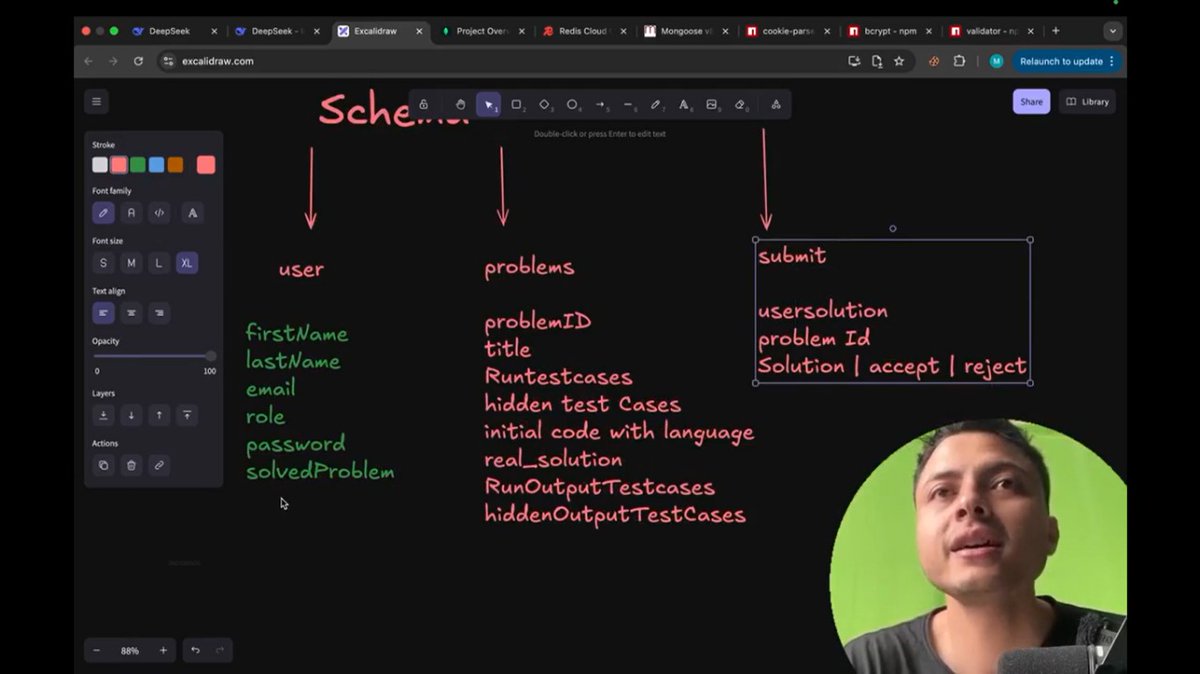Click the Opacity slider handle
Image resolution: width=1200 pixels, height=674 pixels.
tap(210, 356)
